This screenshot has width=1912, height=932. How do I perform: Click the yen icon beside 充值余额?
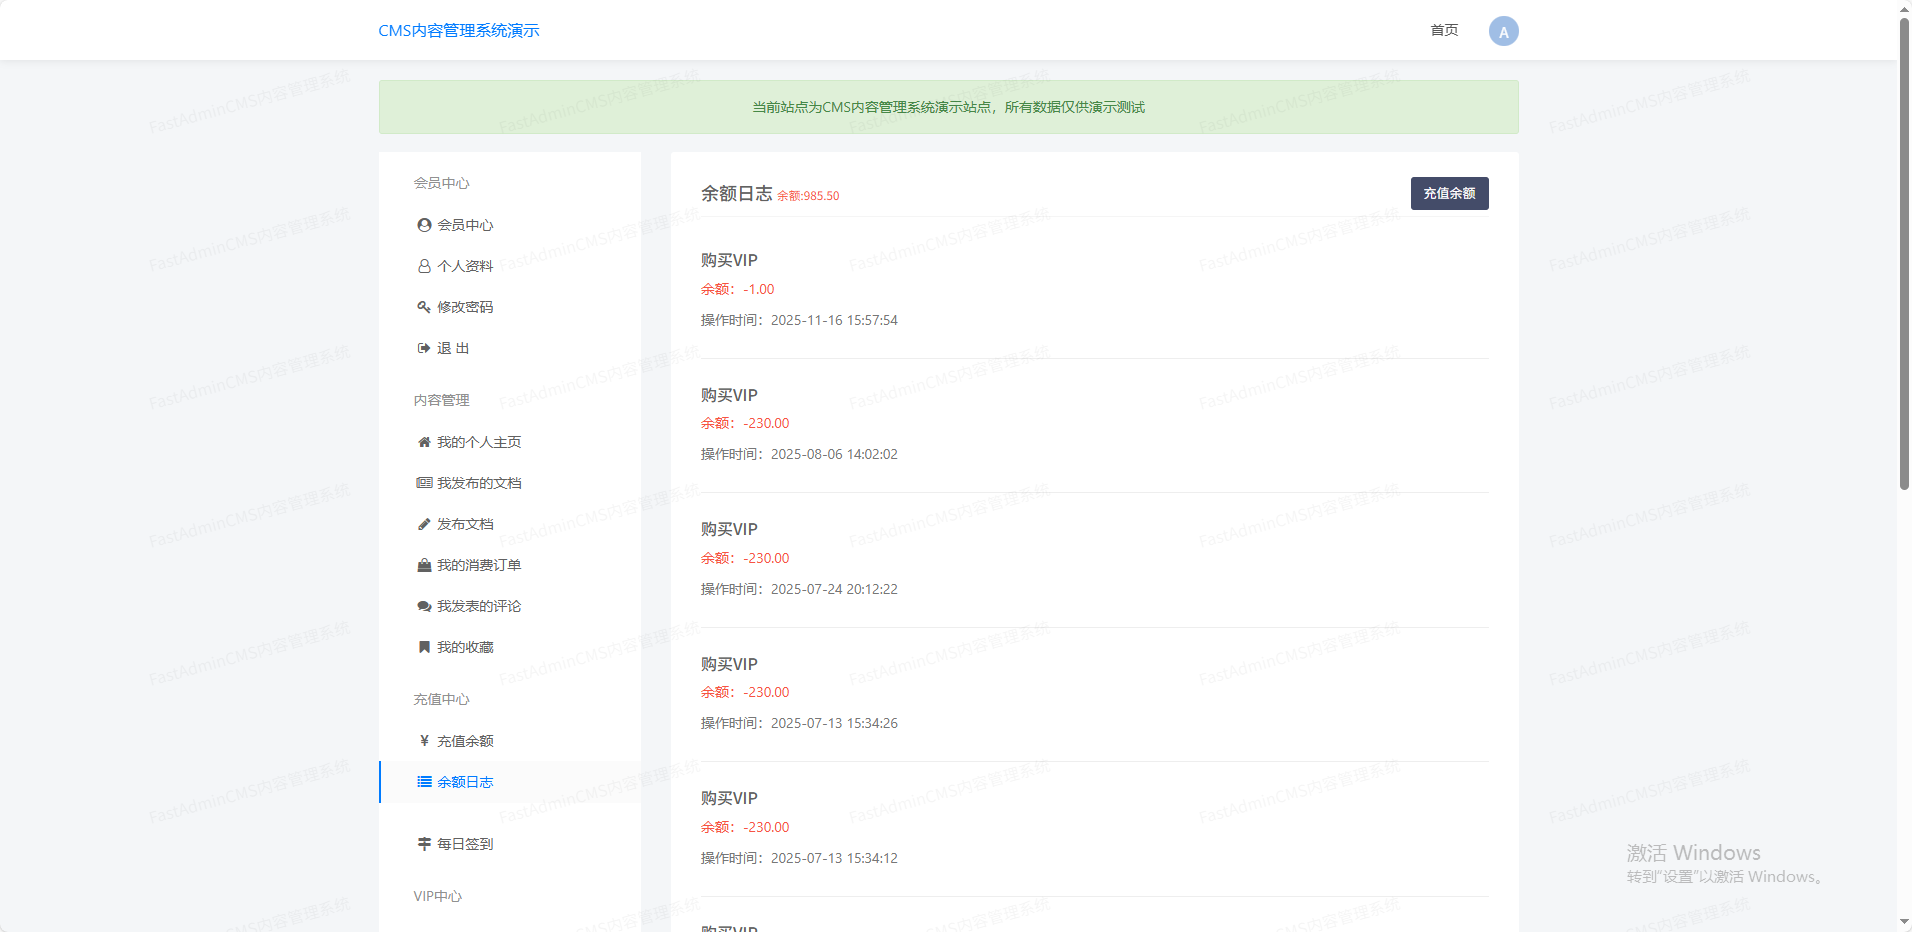tap(424, 741)
